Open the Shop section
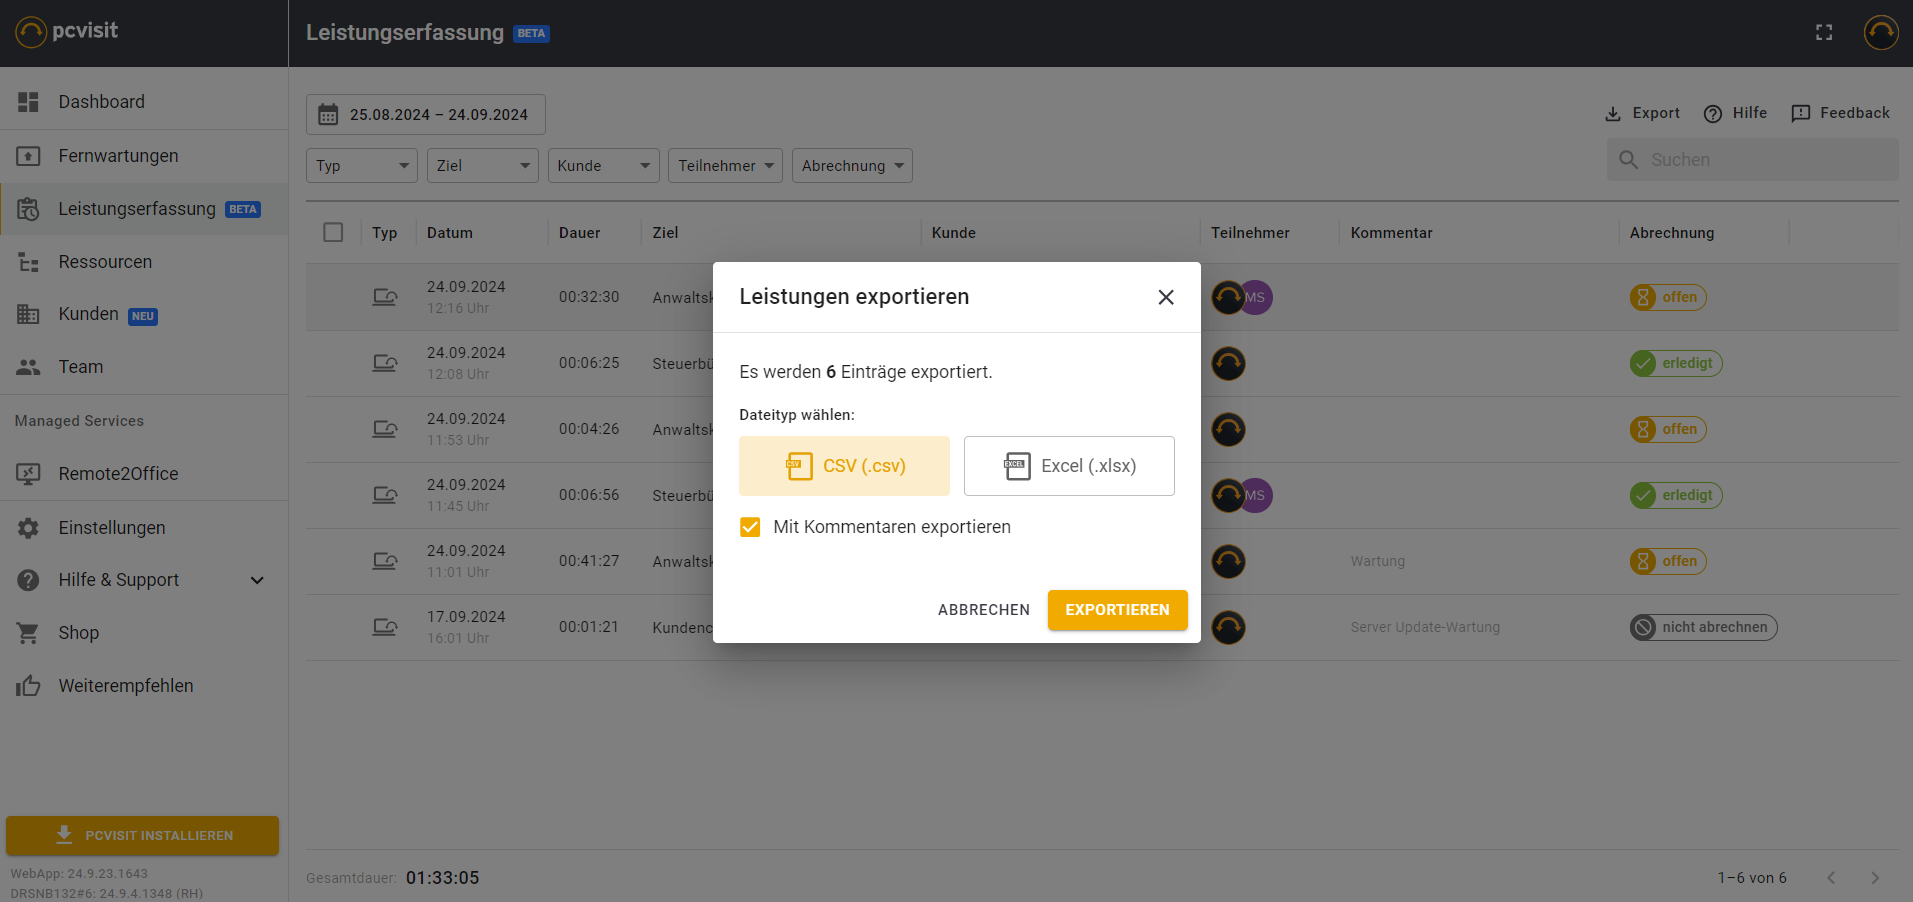 (77, 632)
